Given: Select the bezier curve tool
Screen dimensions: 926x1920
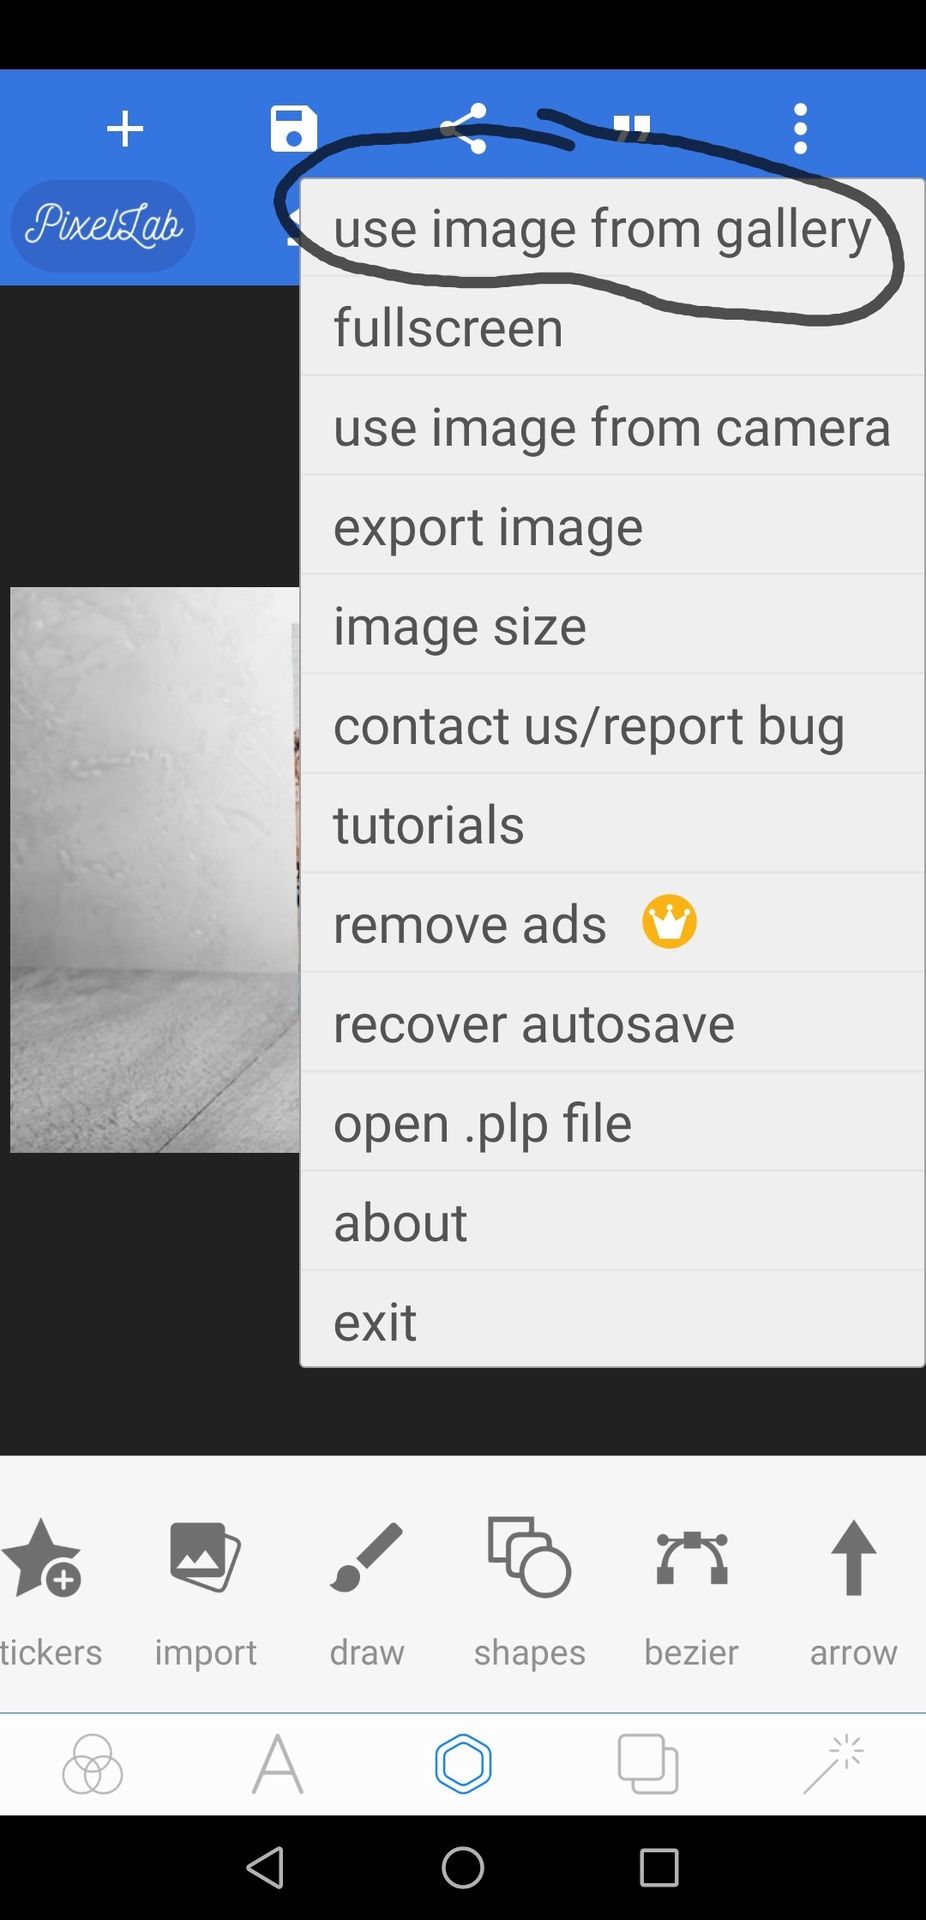Looking at the screenshot, I should [x=691, y=1585].
